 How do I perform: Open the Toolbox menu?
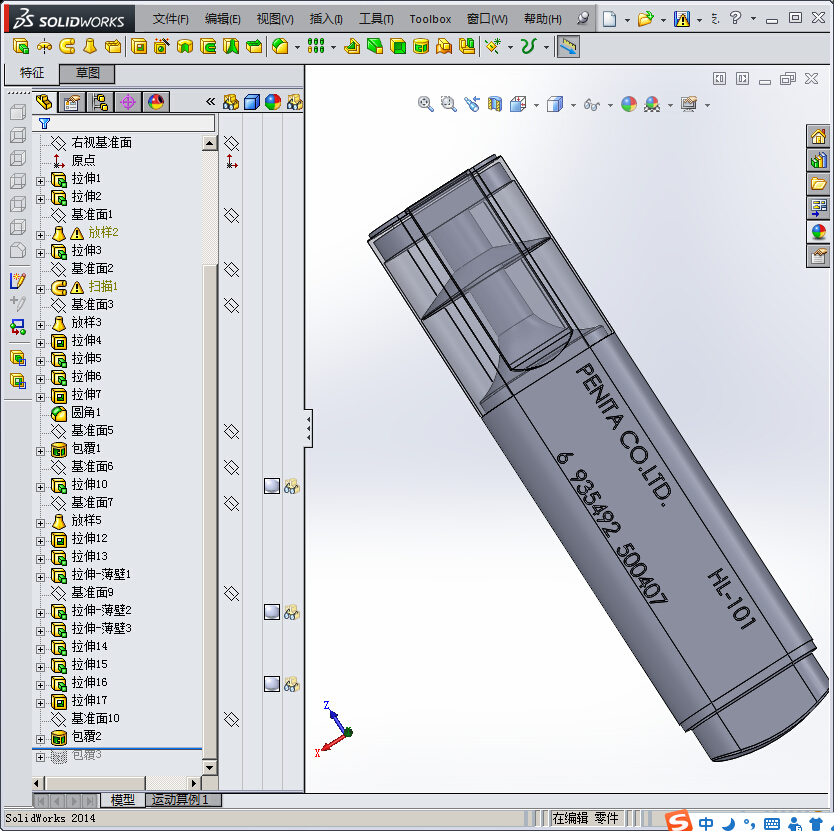click(430, 19)
